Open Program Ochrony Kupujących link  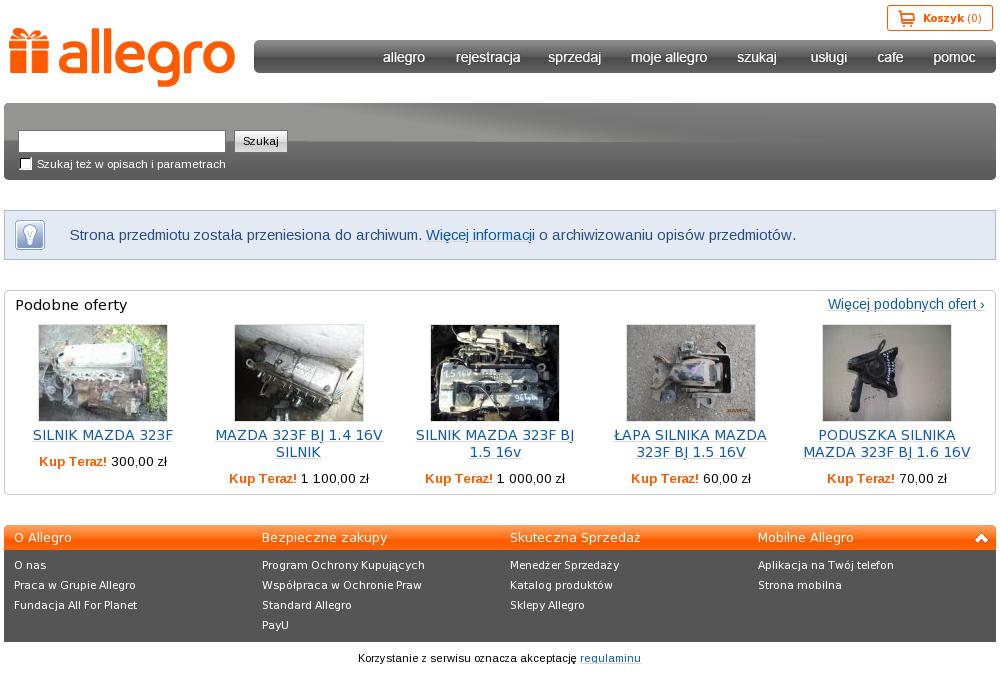(x=343, y=565)
